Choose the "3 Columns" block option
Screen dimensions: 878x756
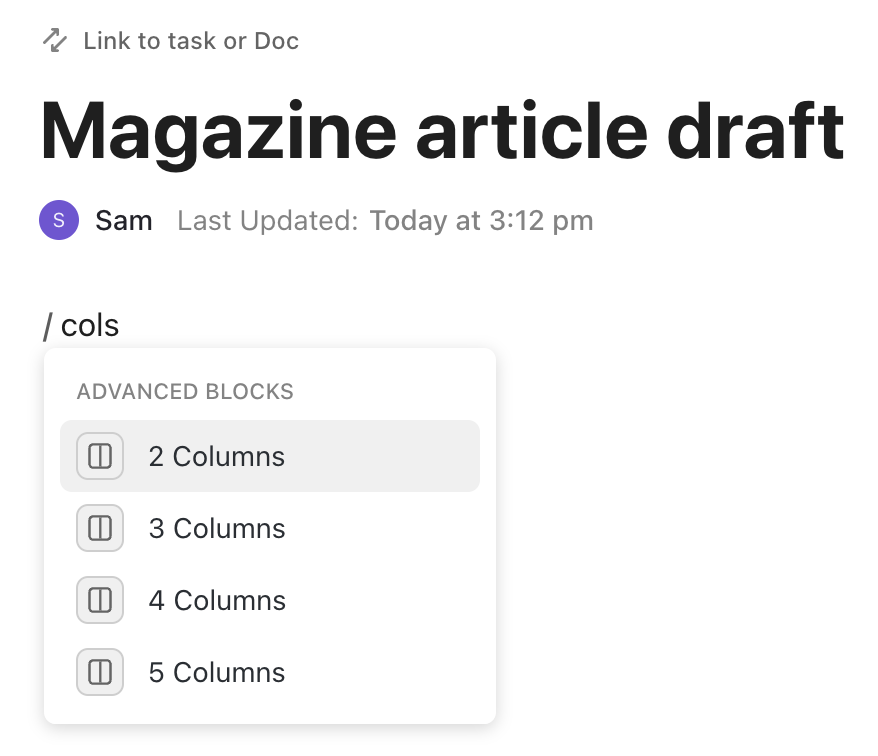[x=217, y=528]
